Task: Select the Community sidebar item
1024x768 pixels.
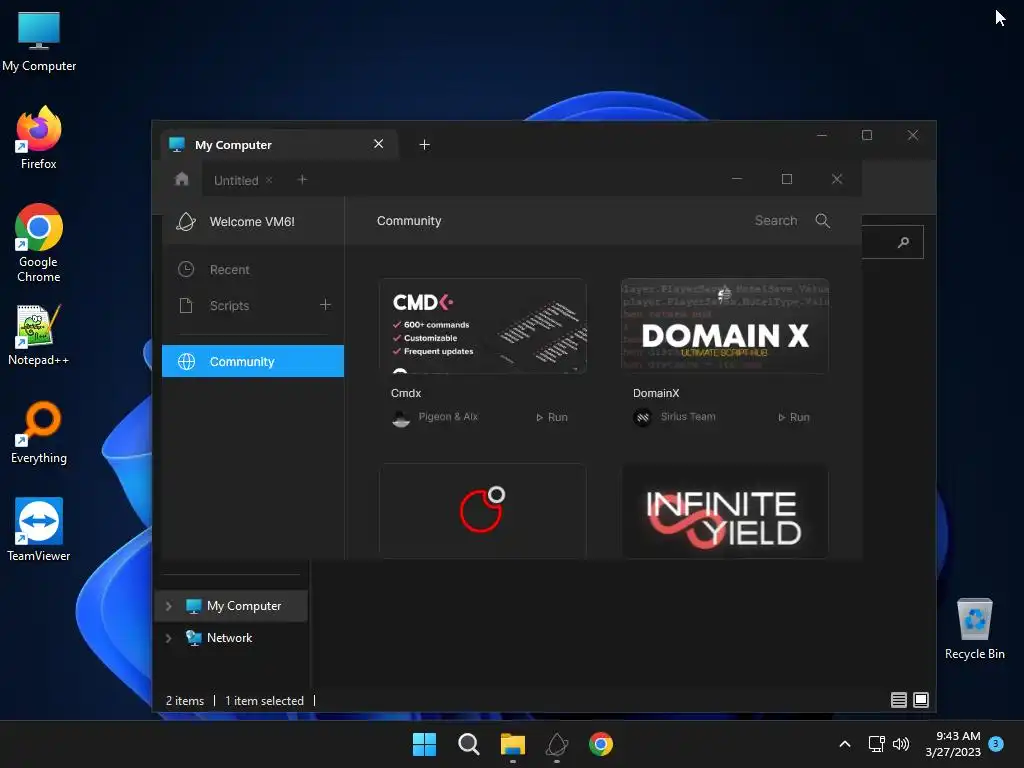Action: click(253, 361)
